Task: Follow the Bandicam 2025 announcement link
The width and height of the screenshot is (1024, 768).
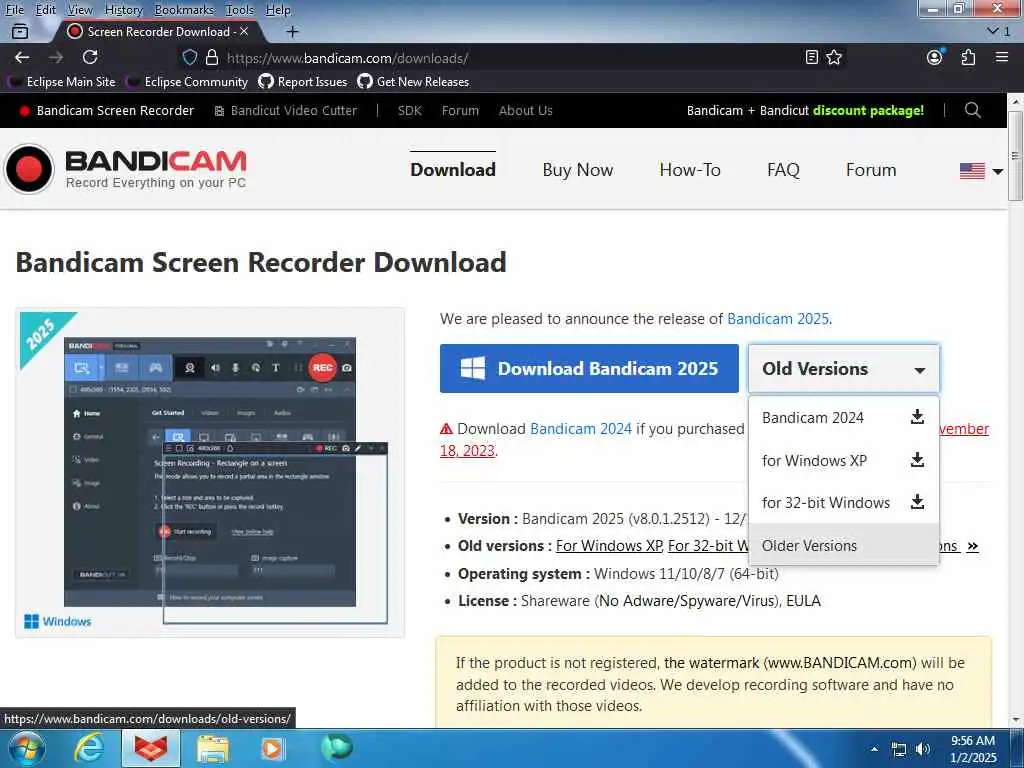Action: (778, 319)
